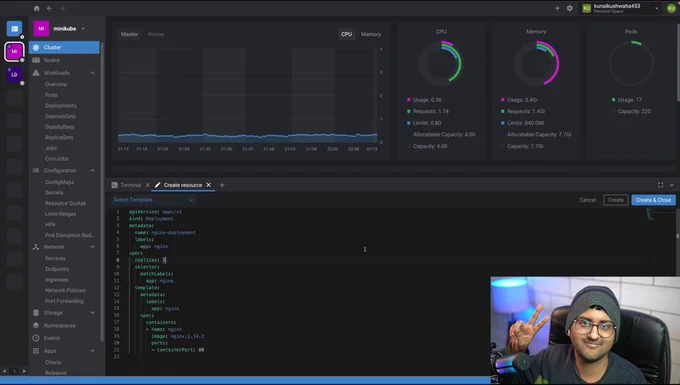Click the KU user avatar icon
Image resolution: width=680 pixels, height=385 pixels.
671,8
